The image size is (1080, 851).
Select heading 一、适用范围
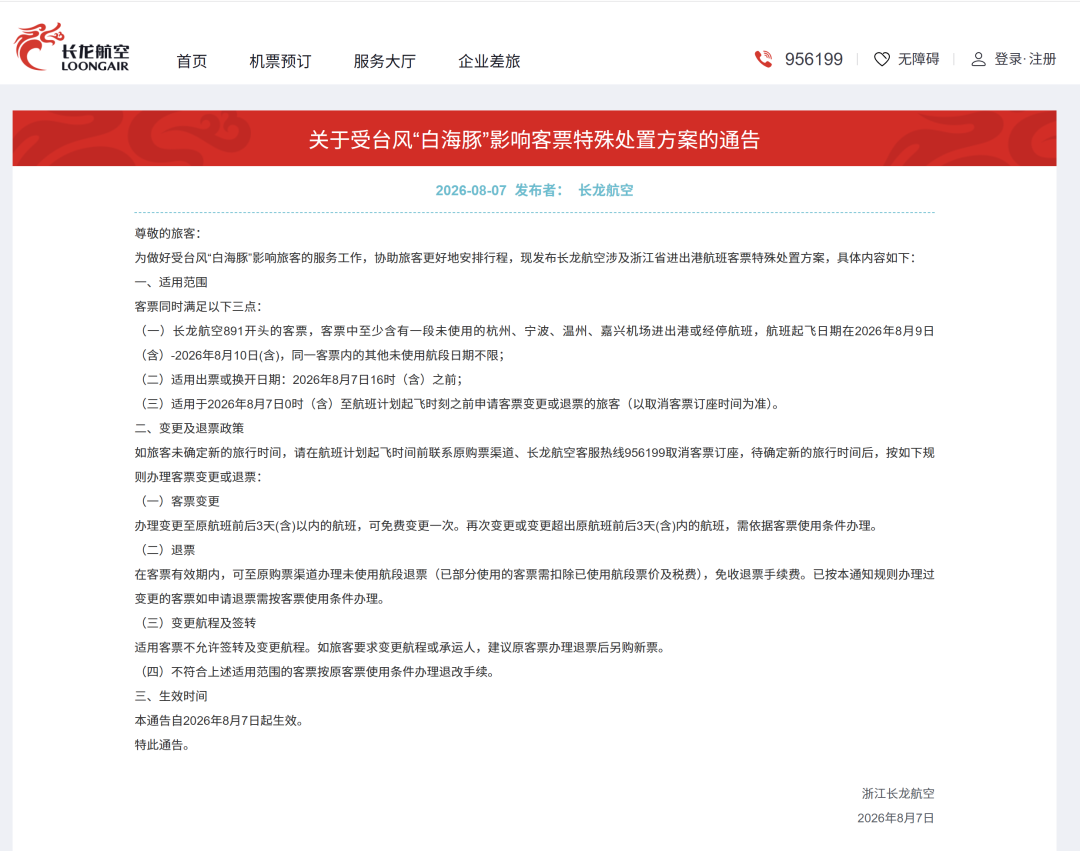click(171, 282)
